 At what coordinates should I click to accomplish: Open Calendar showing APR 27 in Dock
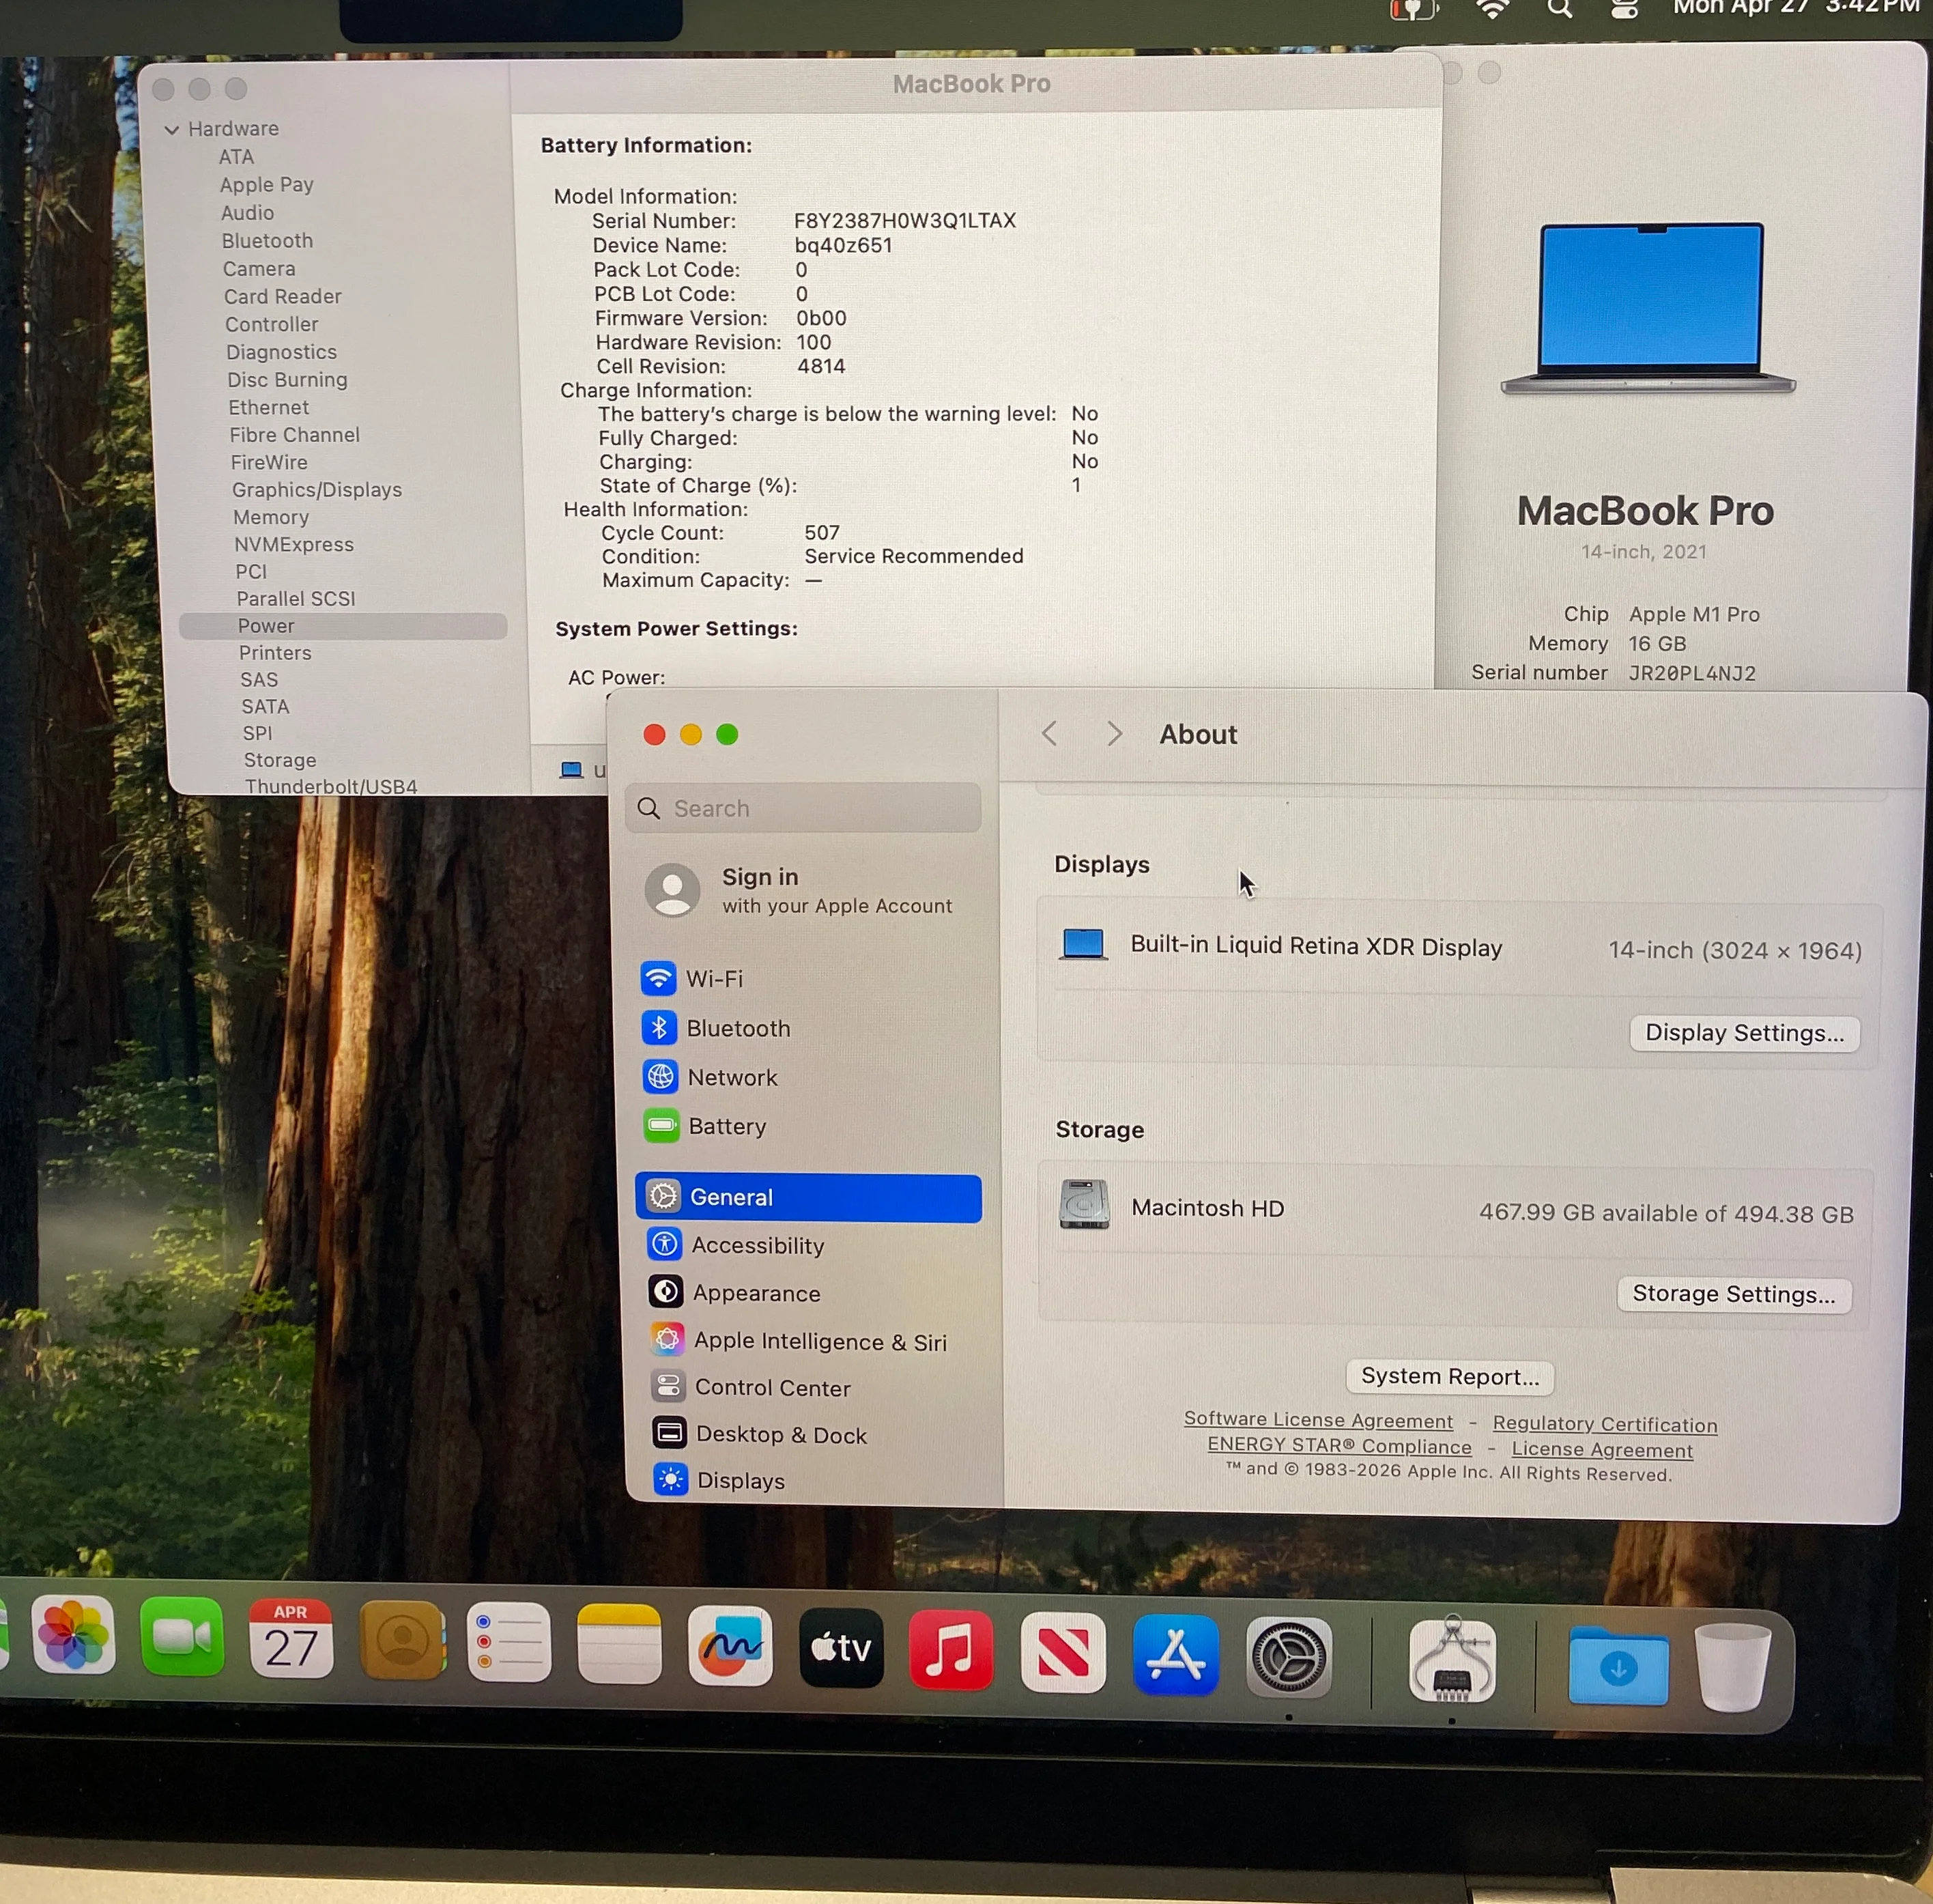pyautogui.click(x=291, y=1638)
